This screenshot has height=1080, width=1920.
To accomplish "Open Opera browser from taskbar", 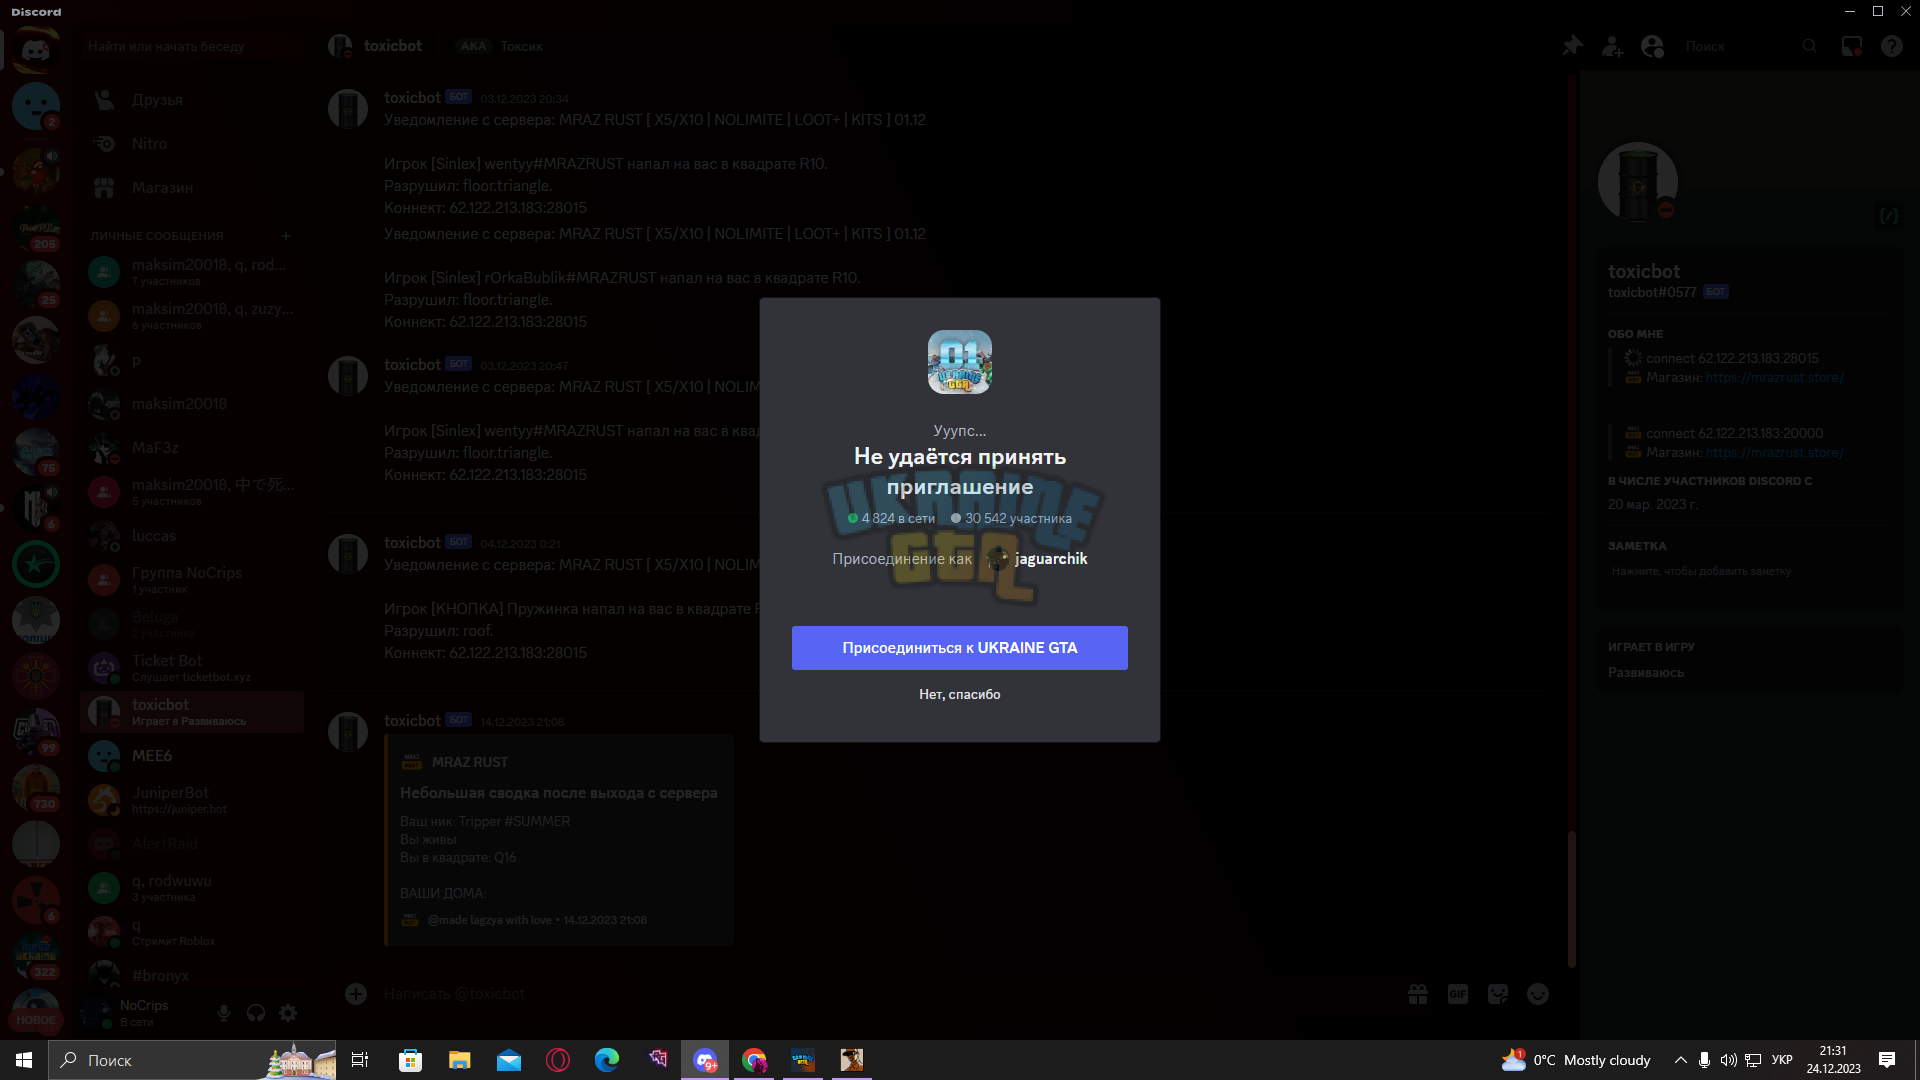I will click(x=557, y=1060).
